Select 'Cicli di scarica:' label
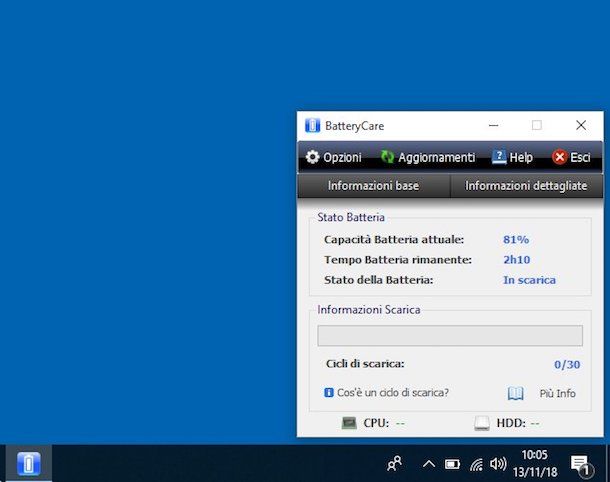 point(365,364)
